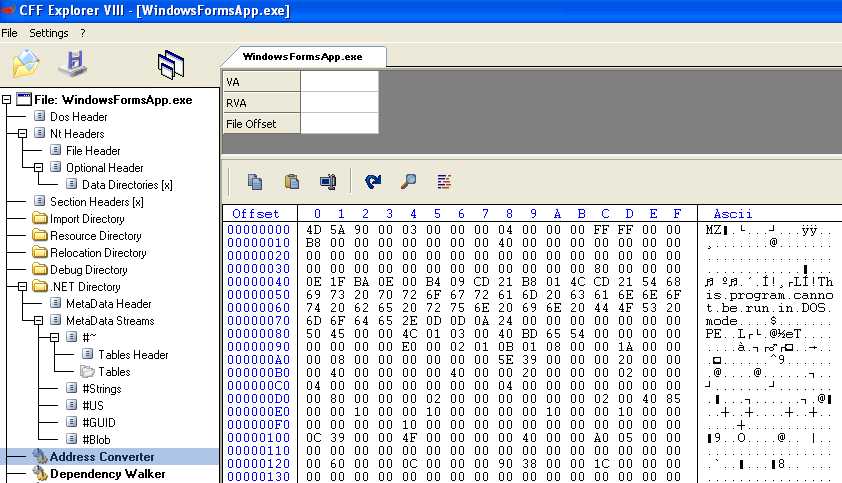Click the File Offset input field
This screenshot has width=842, height=483.
click(339, 124)
